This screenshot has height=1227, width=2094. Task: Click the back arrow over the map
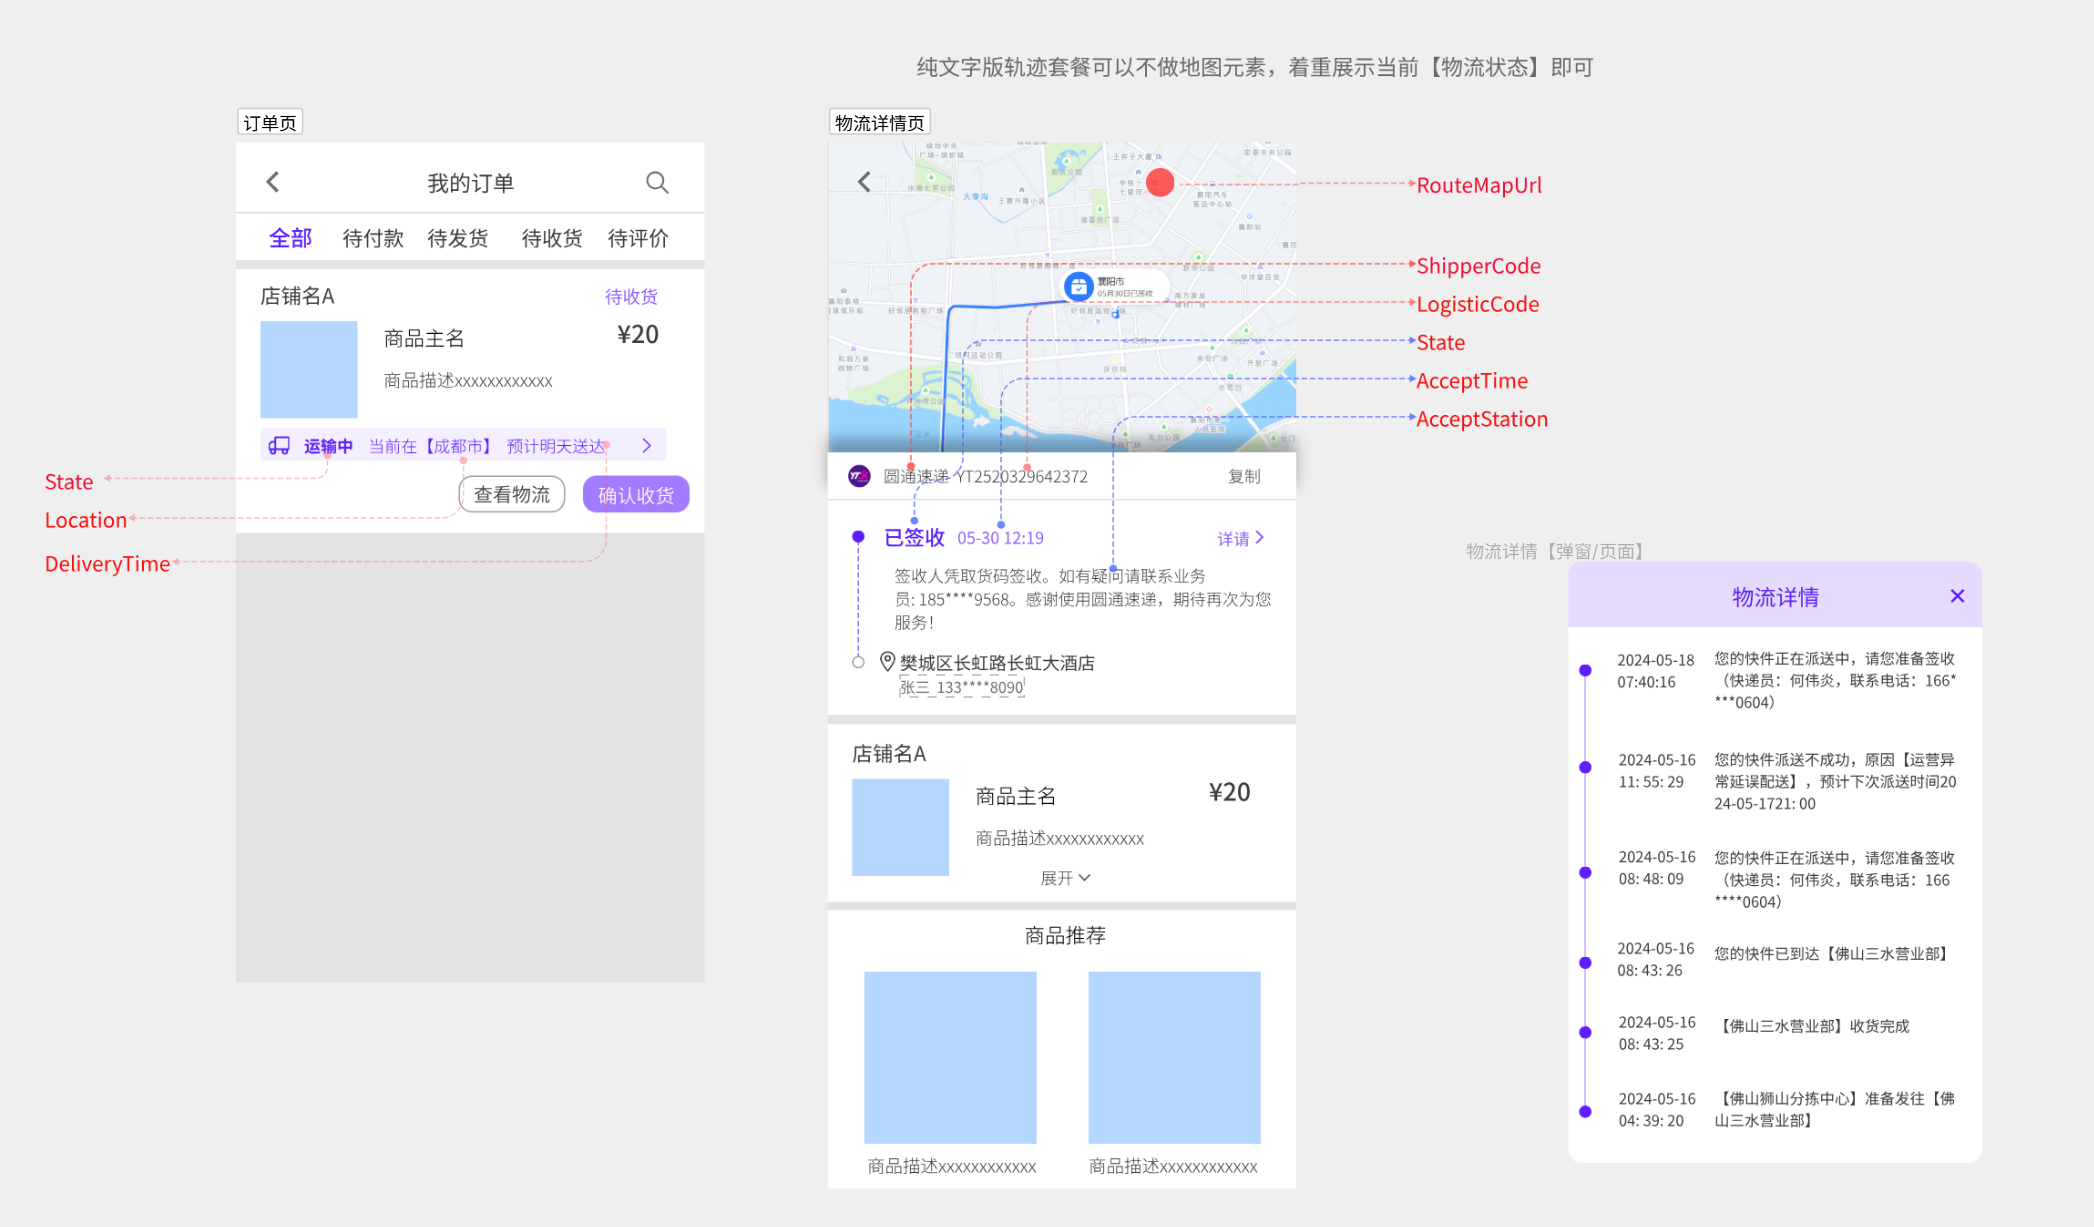pos(865,181)
